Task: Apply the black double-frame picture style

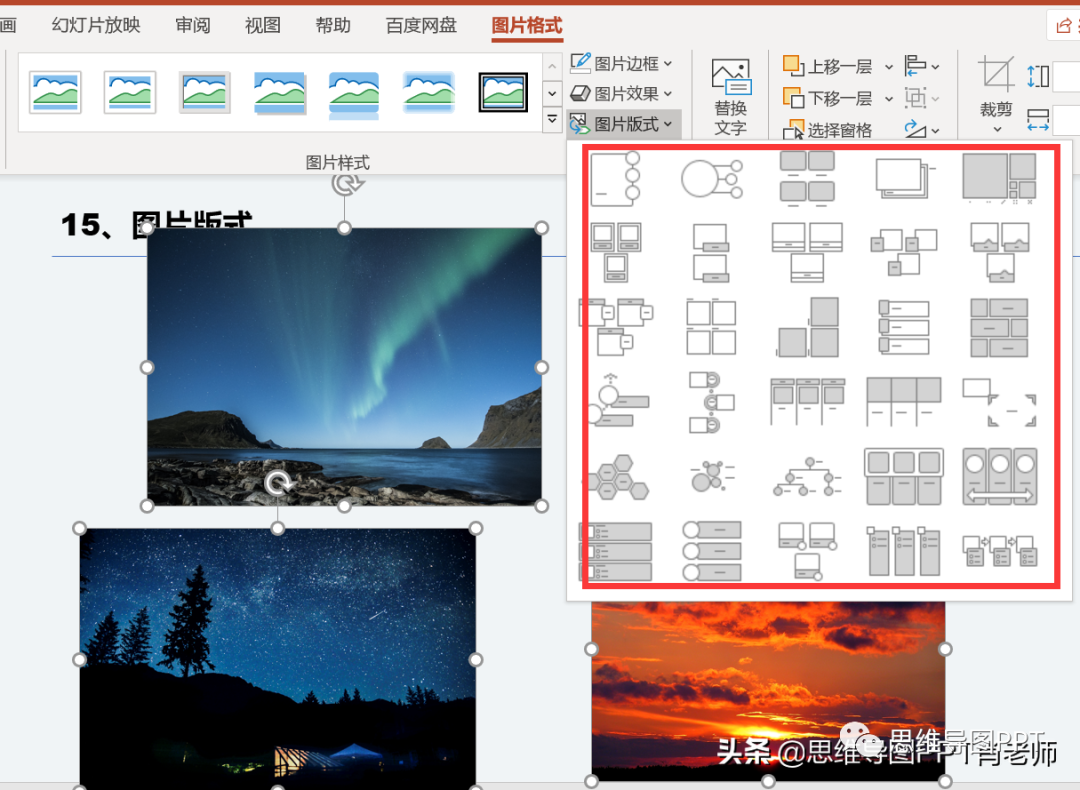Action: coord(503,92)
